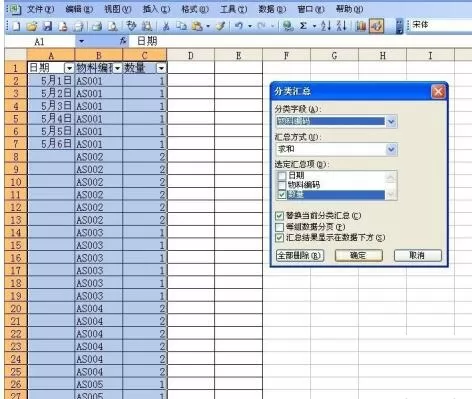Image resolution: width=472 pixels, height=399 pixels.
Task: Select column D header
Action: (x=191, y=55)
